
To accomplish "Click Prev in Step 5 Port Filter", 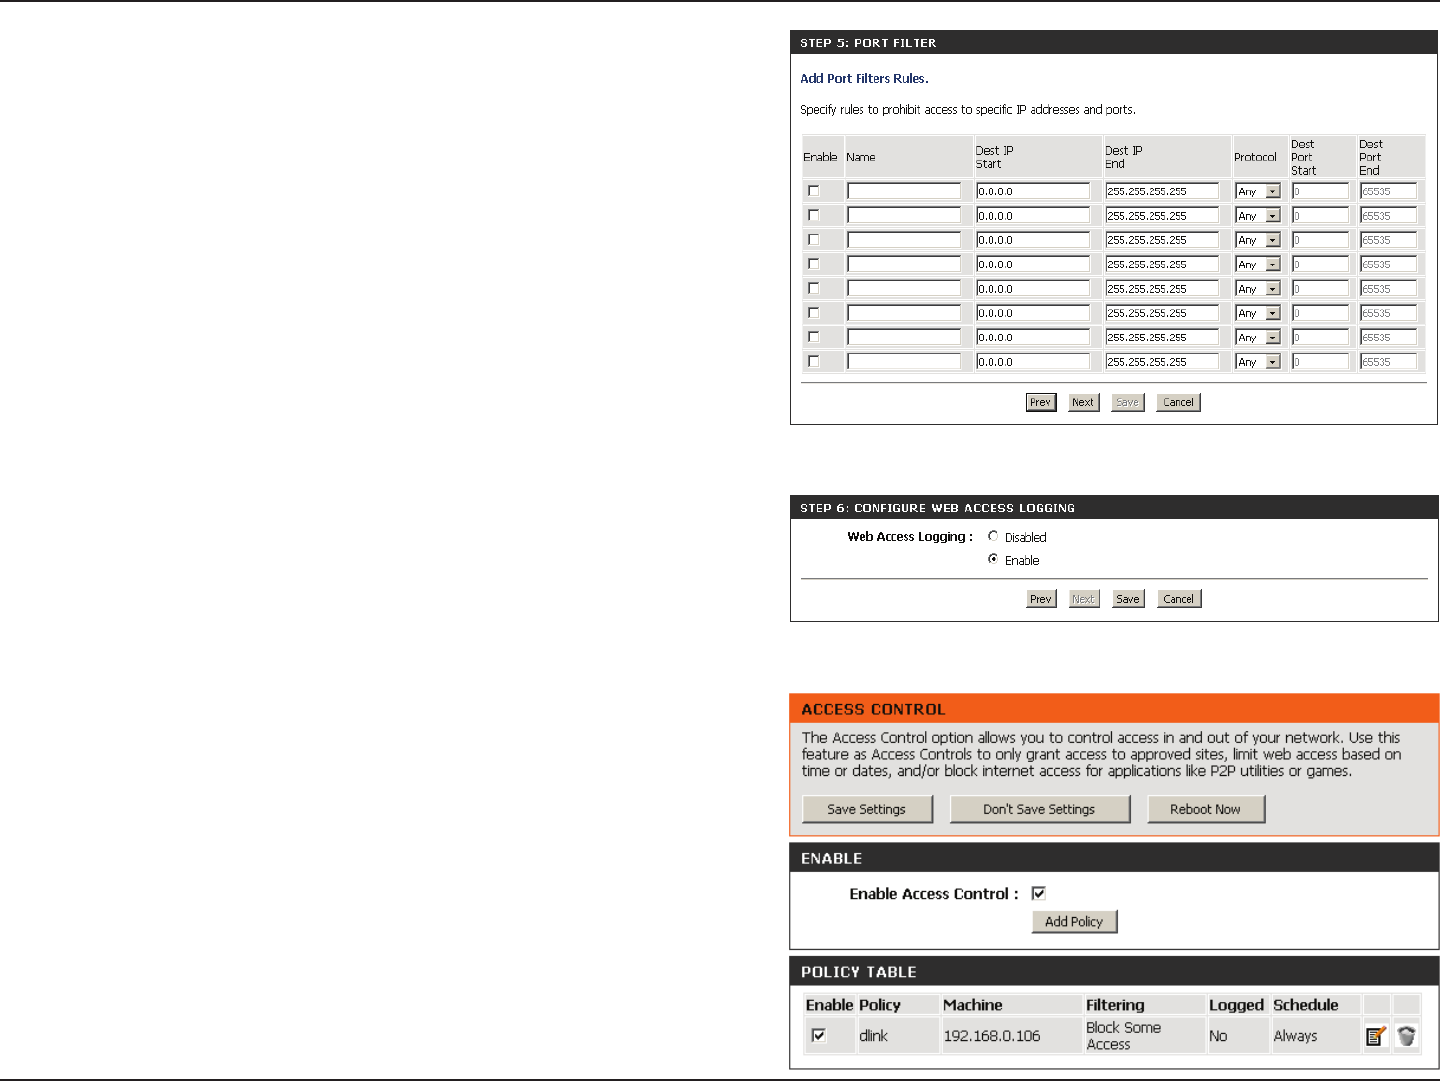I will [1041, 402].
